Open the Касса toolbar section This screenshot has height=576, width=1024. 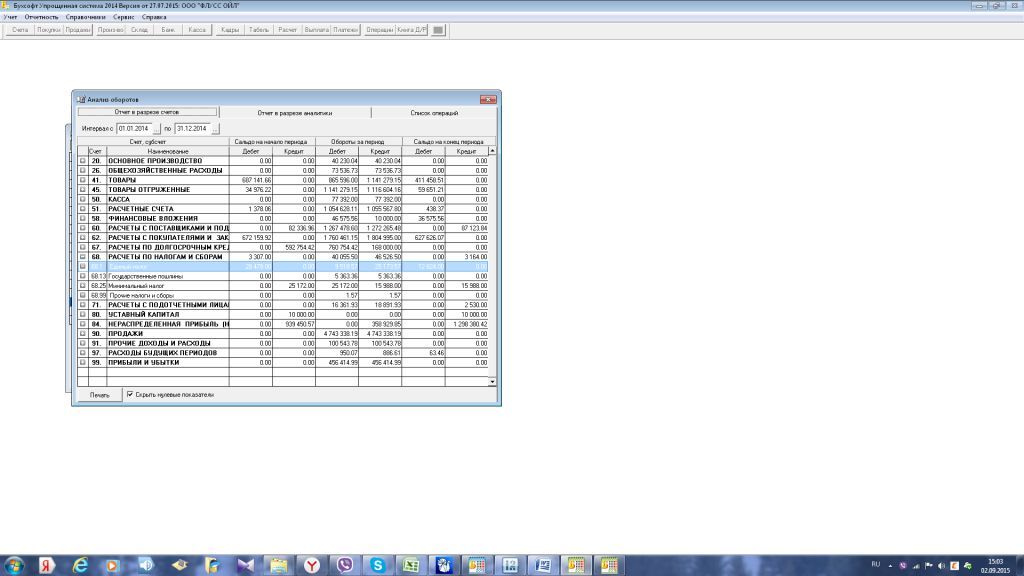click(x=197, y=30)
